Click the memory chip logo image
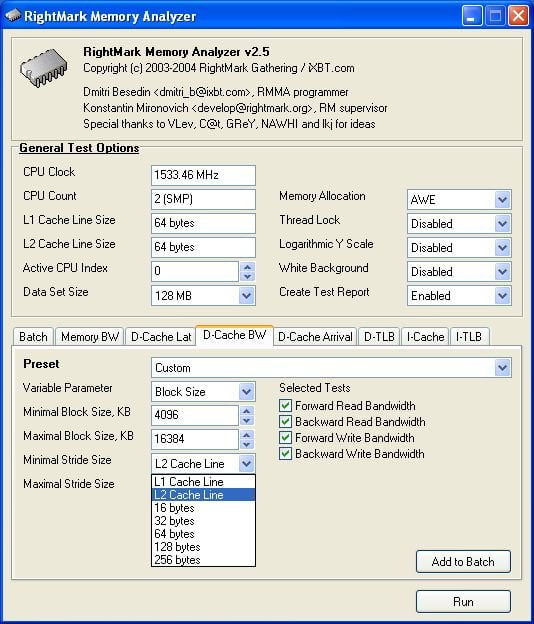Image resolution: width=534 pixels, height=624 pixels. (44, 68)
